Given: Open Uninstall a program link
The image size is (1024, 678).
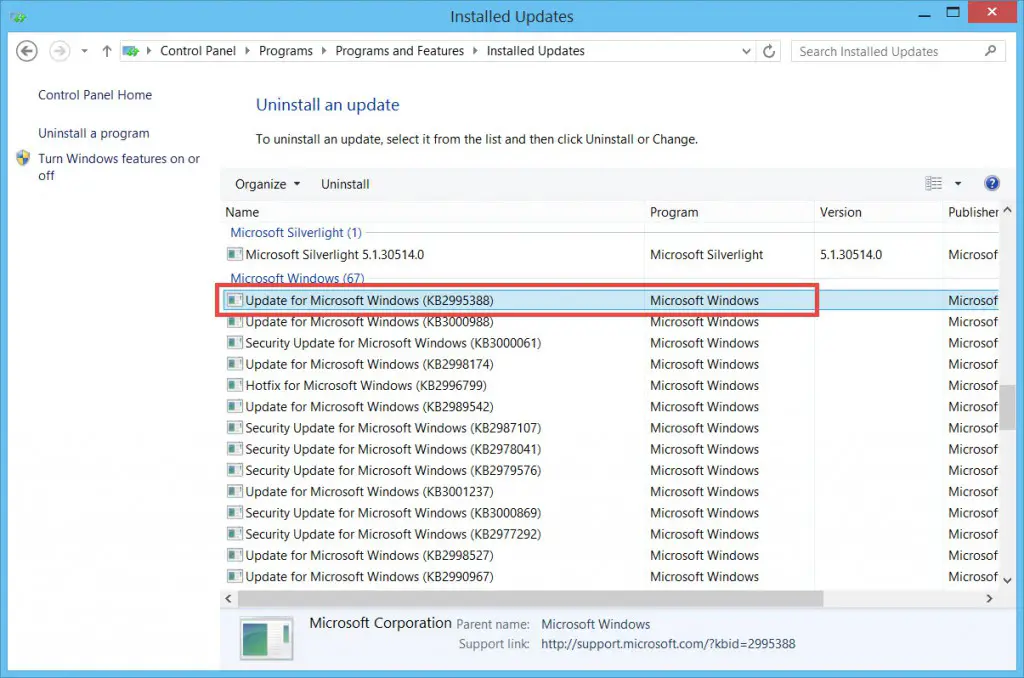Looking at the screenshot, I should point(93,133).
